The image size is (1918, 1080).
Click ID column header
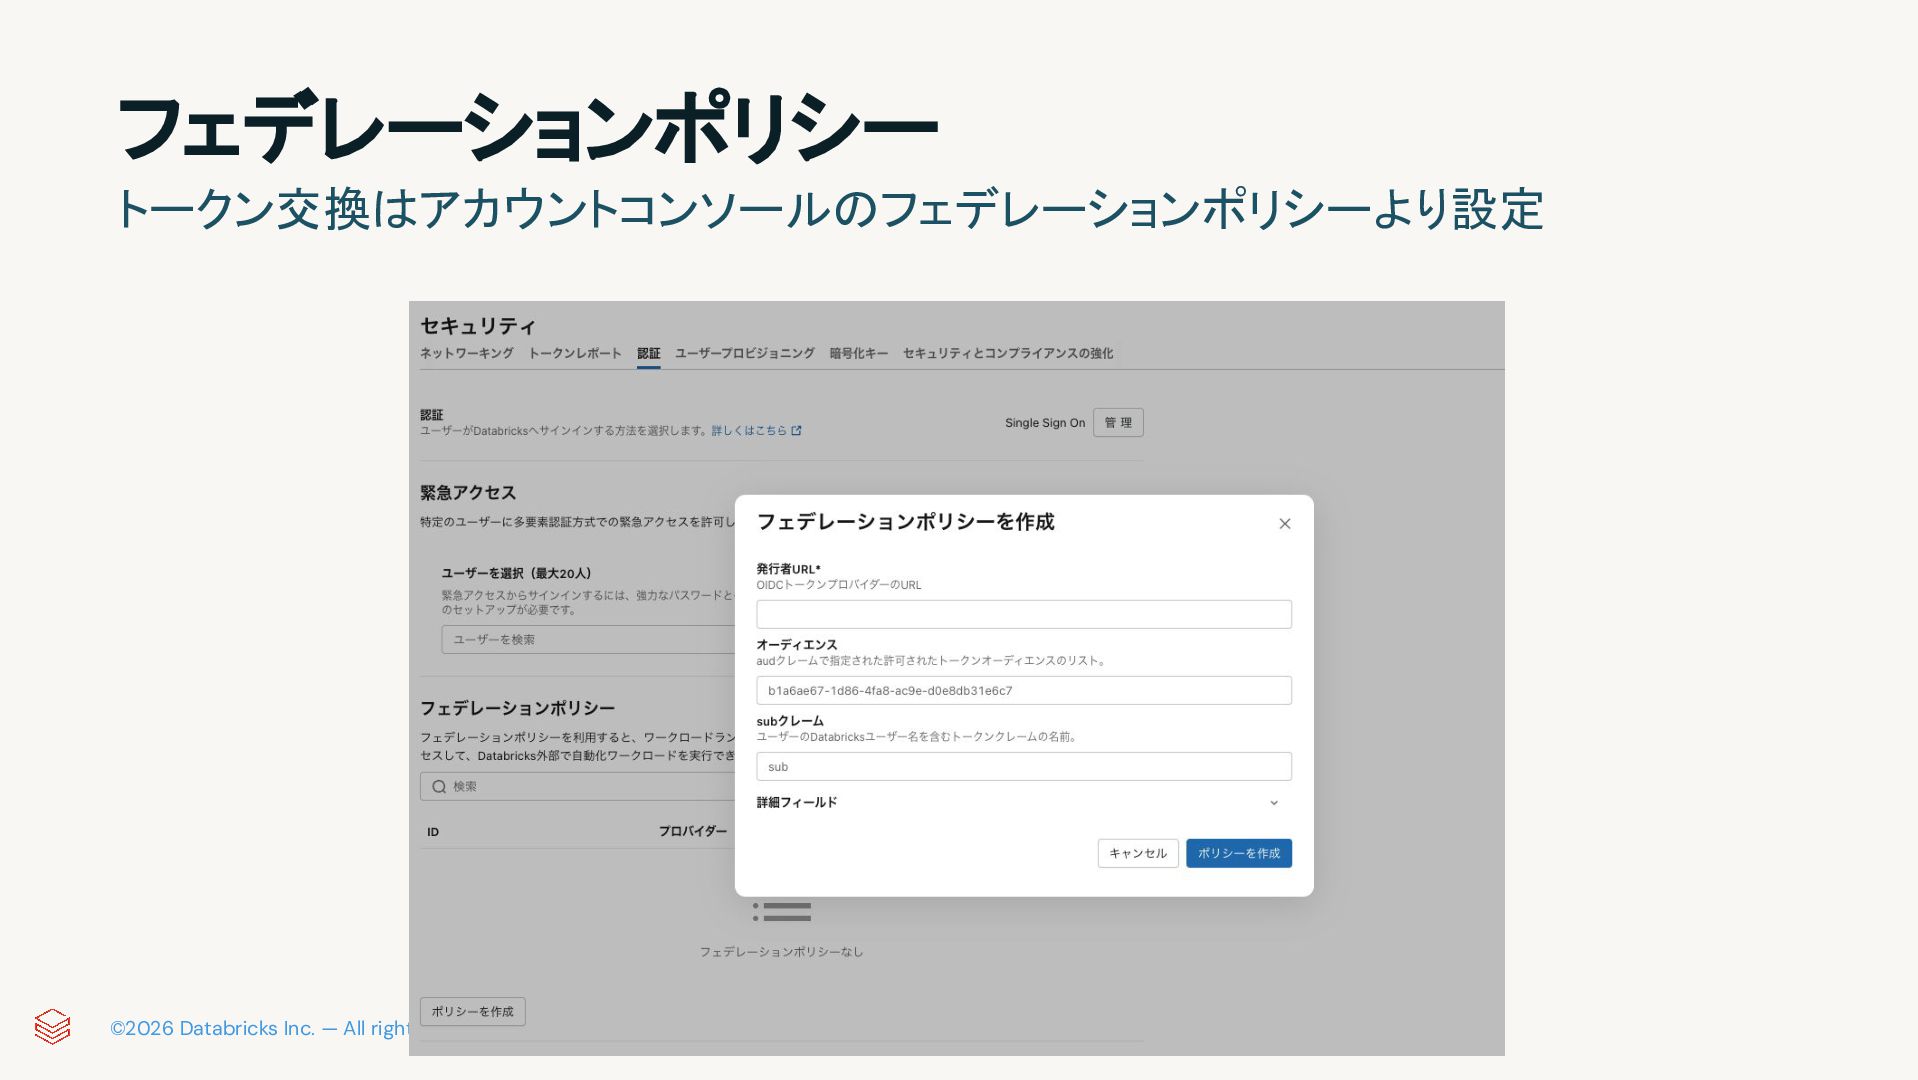[433, 832]
